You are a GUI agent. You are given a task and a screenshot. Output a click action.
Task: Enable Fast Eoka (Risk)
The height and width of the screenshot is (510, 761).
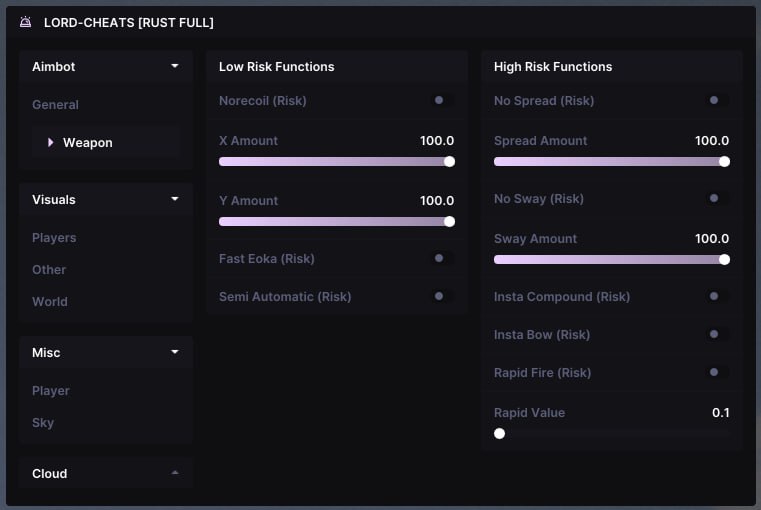pyautogui.click(x=440, y=258)
